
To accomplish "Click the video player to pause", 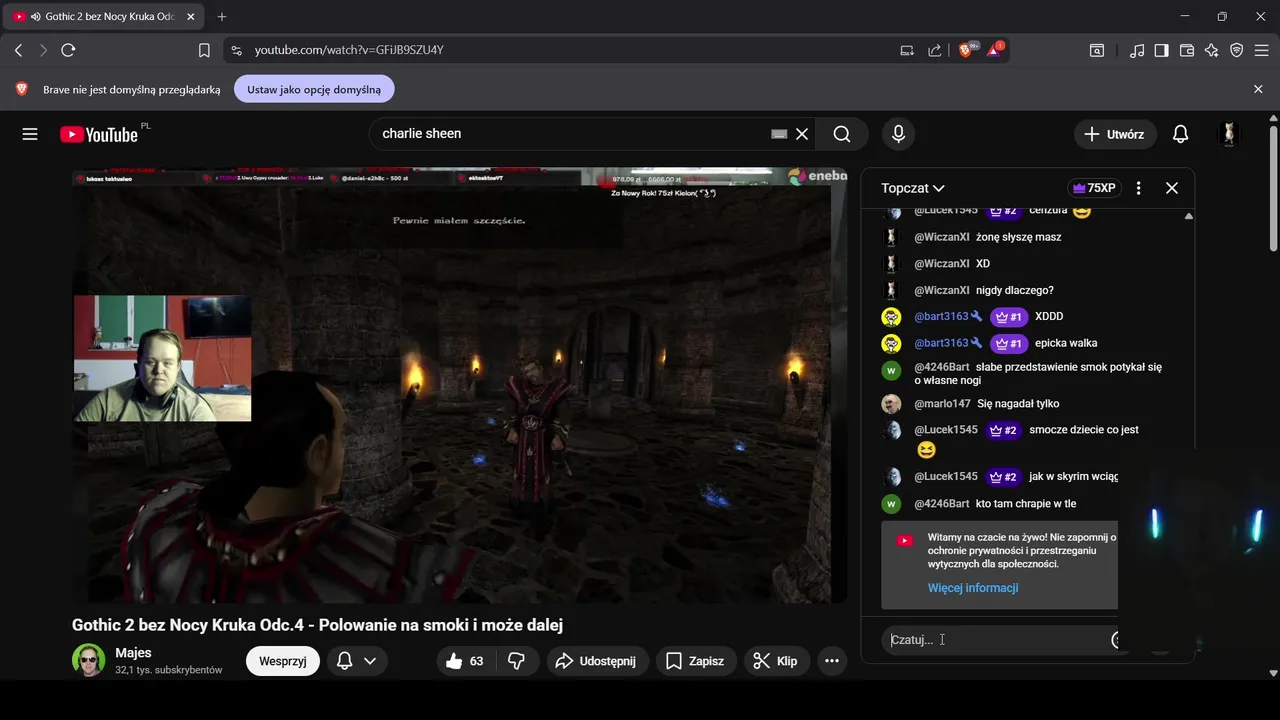I will pos(459,385).
